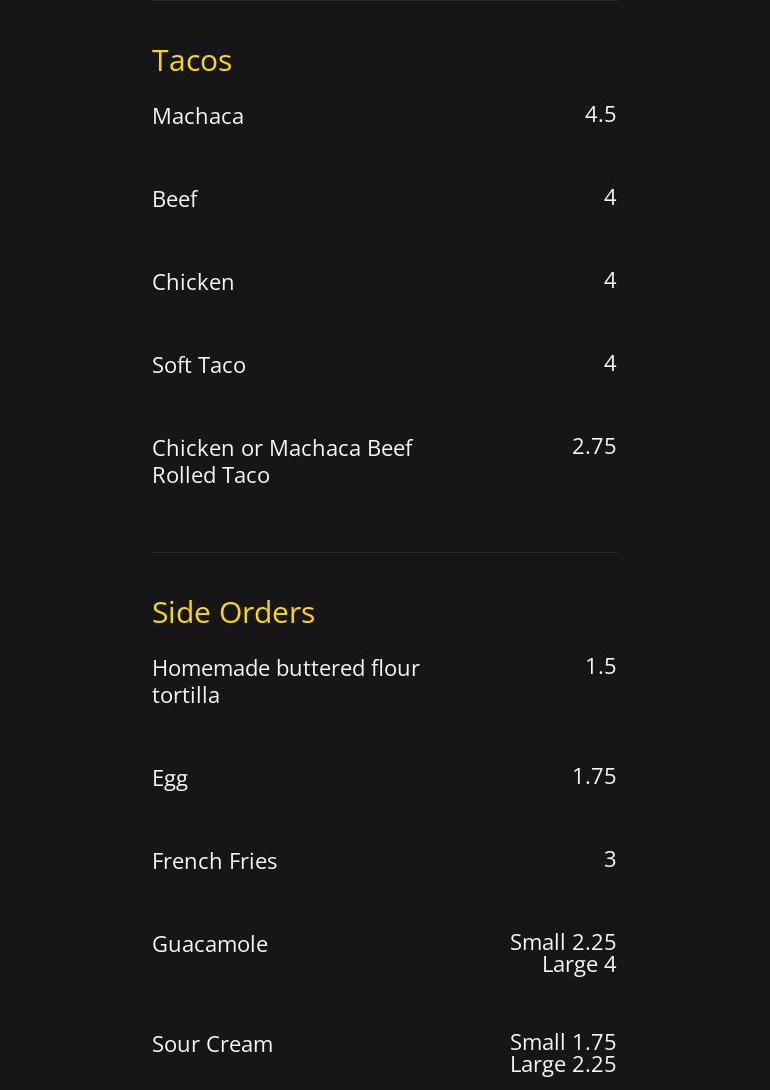Click the Machaca taco price 4.5
This screenshot has height=1090, width=770.
click(600, 114)
